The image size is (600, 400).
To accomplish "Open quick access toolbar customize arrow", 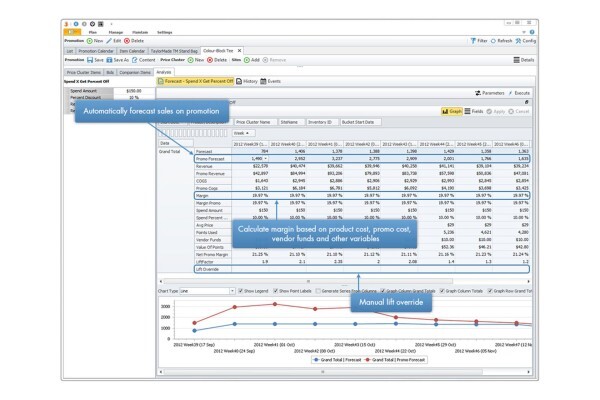I will click(111, 24).
